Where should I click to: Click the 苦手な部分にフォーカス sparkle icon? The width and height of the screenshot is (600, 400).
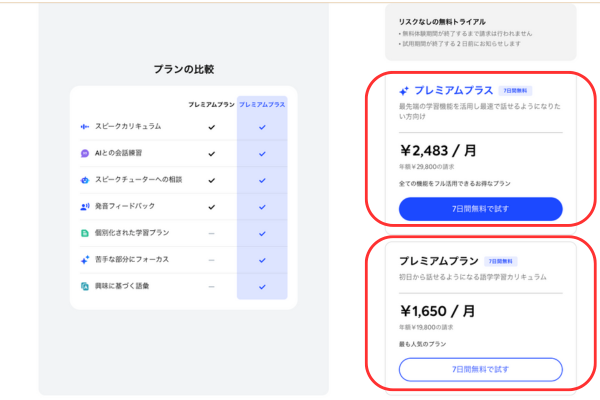[85, 260]
